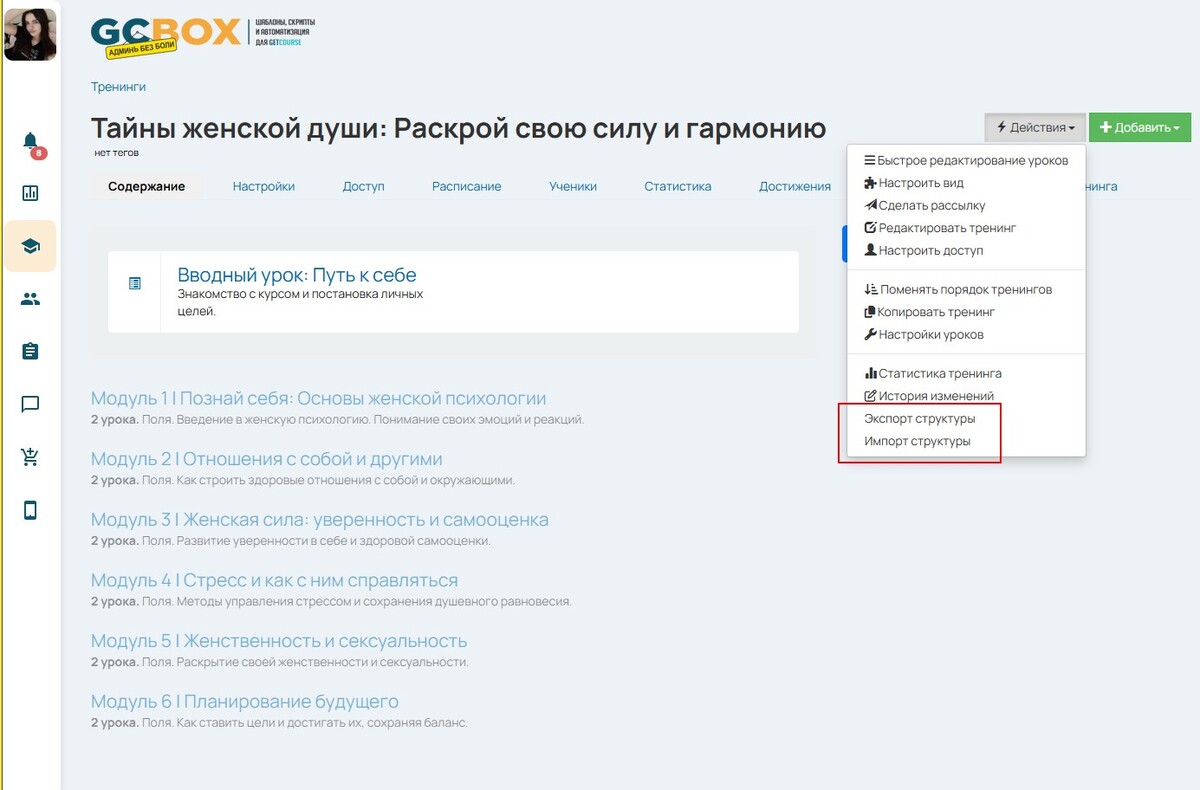Image resolution: width=1200 pixels, height=790 pixels.
Task: Open the analytics chart icon in sidebar
Action: coord(30,193)
